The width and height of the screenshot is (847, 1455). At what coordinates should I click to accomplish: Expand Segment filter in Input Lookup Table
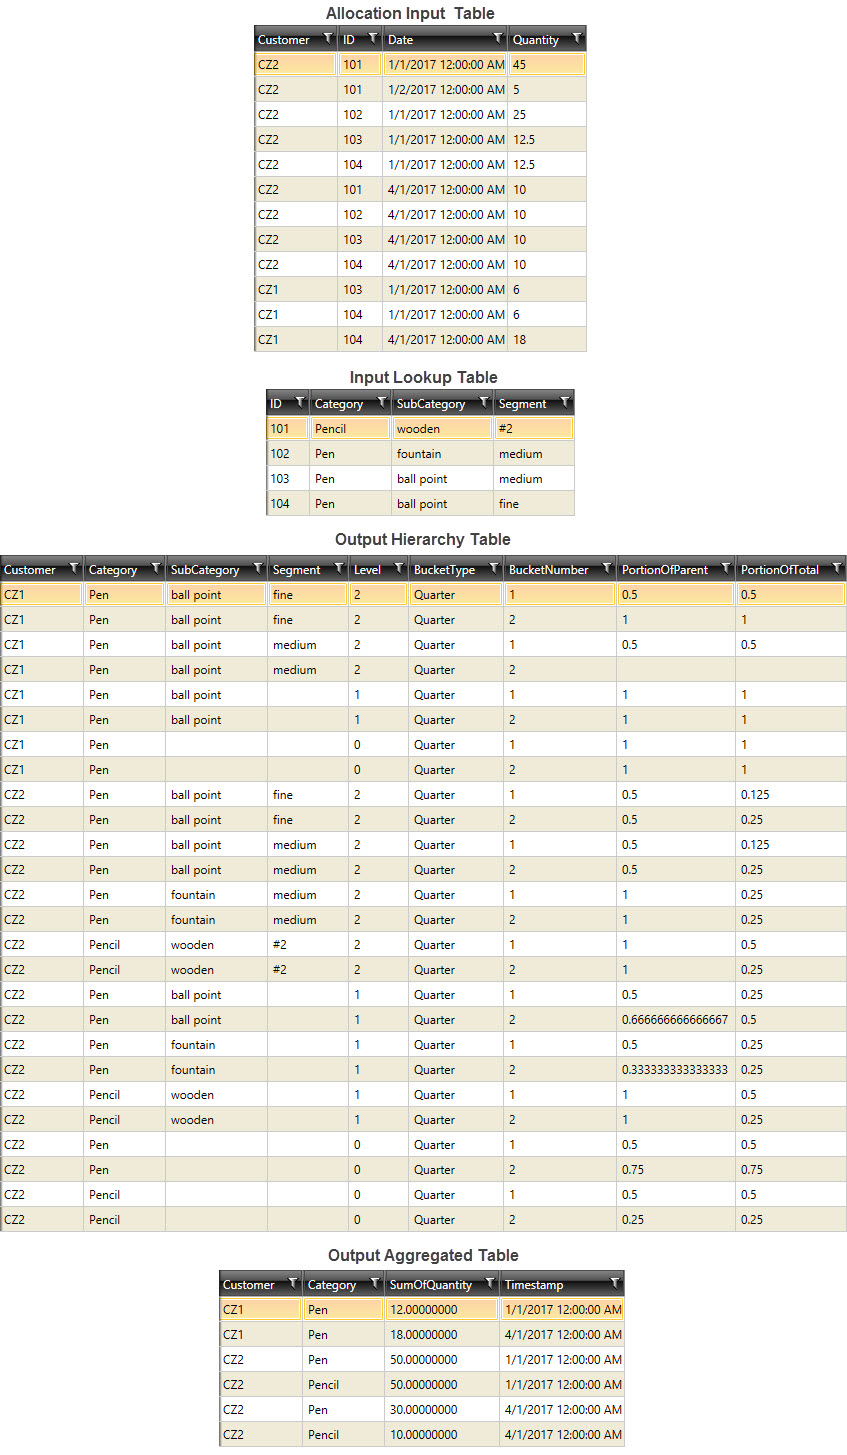click(565, 404)
